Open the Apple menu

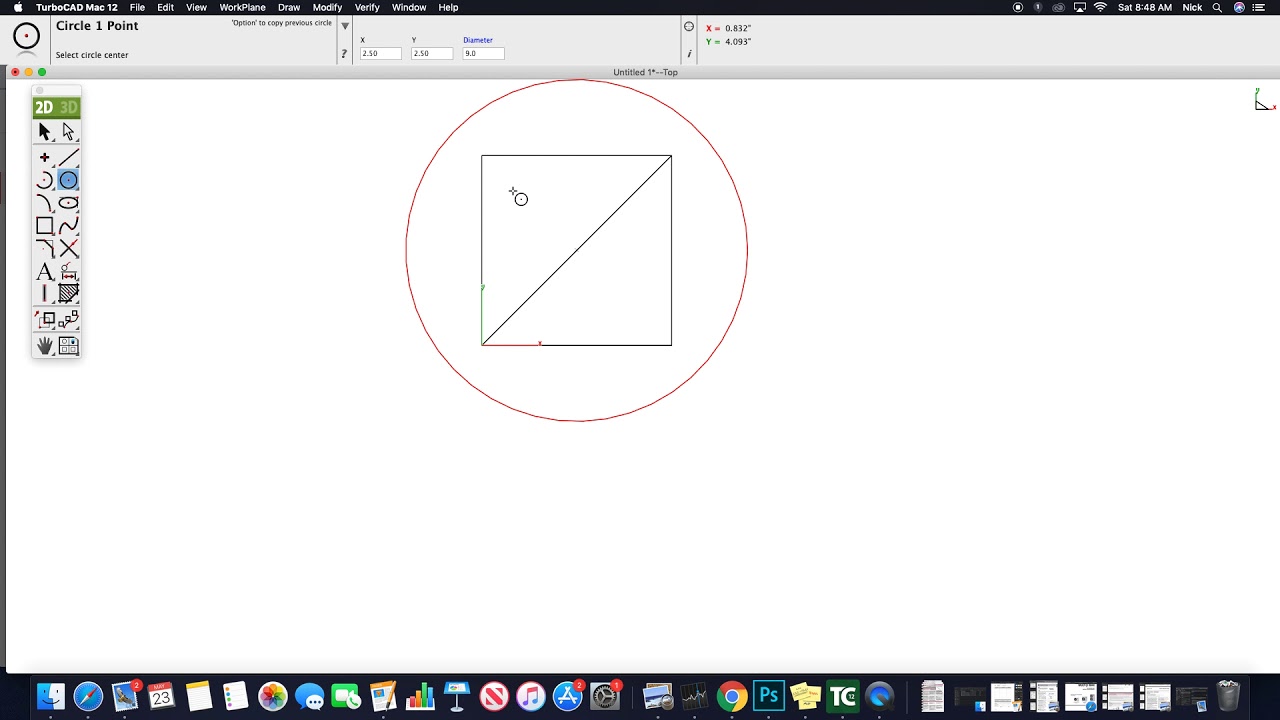click(17, 7)
